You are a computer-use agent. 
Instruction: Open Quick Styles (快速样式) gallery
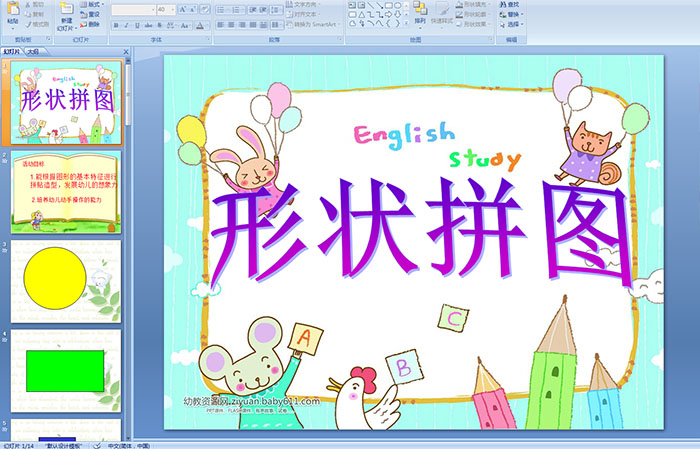point(442,14)
